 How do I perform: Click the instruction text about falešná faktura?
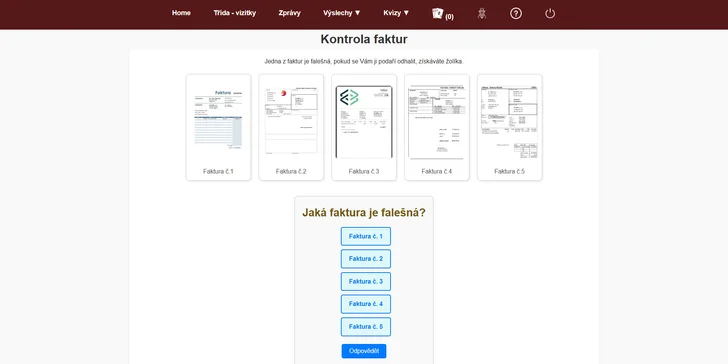[364, 61]
